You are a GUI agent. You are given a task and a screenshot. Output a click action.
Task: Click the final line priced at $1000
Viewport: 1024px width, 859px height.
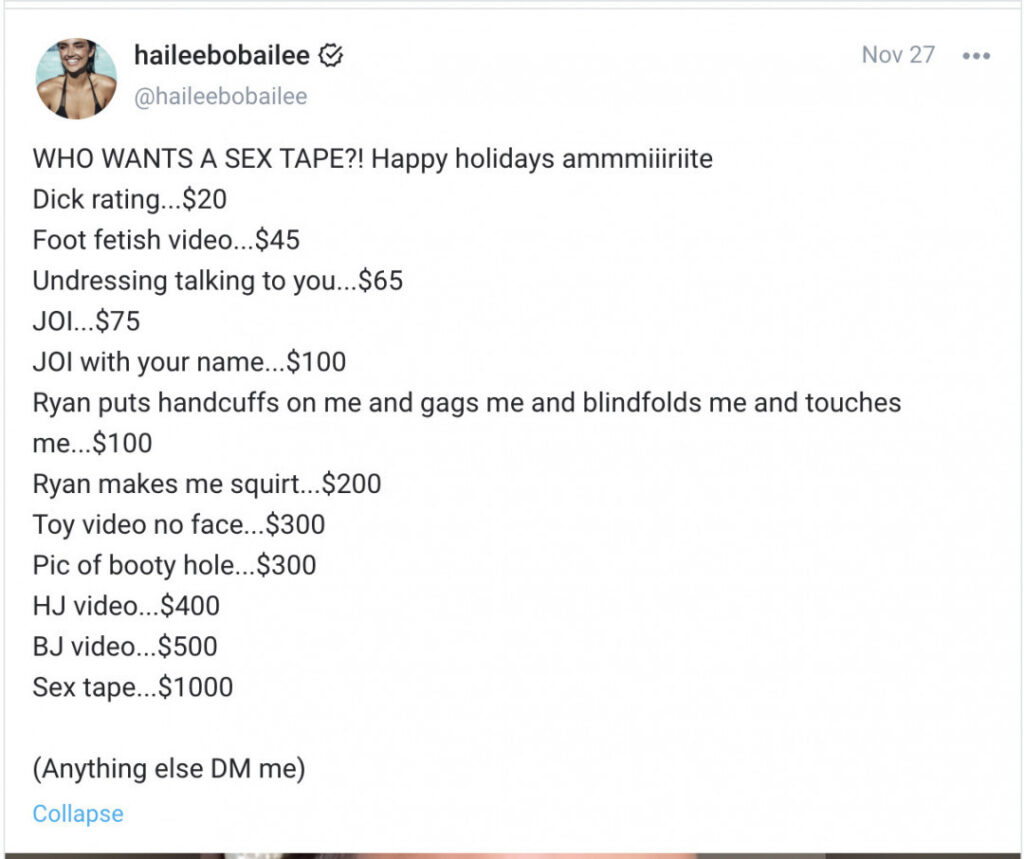pos(132,687)
